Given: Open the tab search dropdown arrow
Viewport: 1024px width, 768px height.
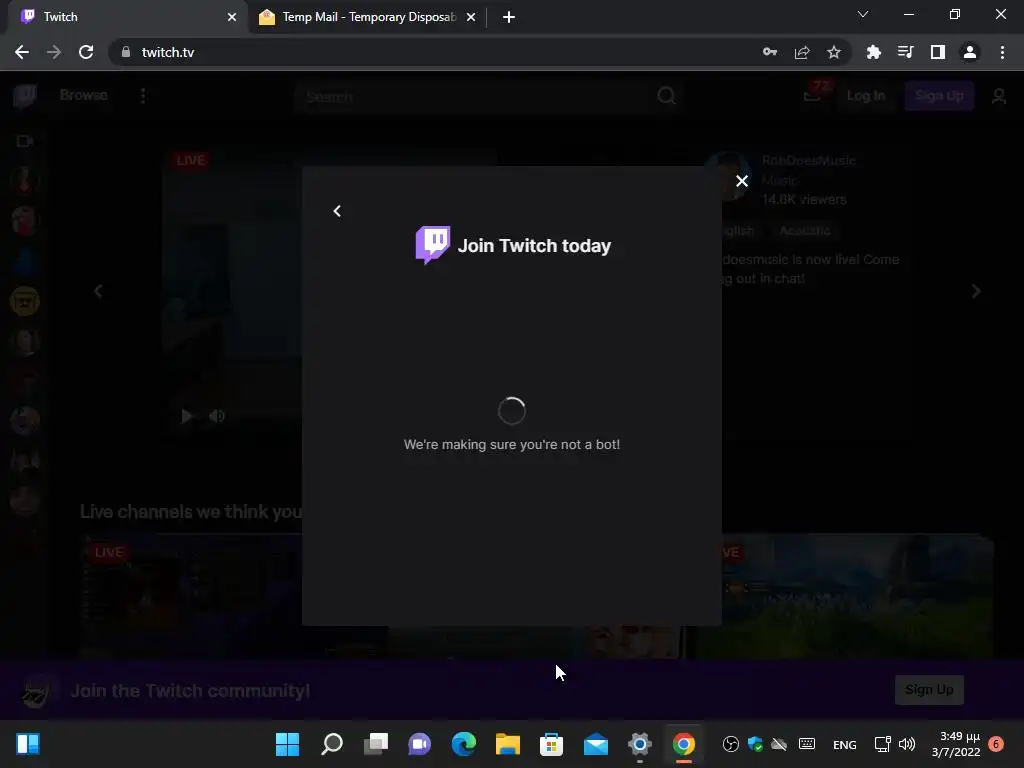Looking at the screenshot, I should pos(863,14).
